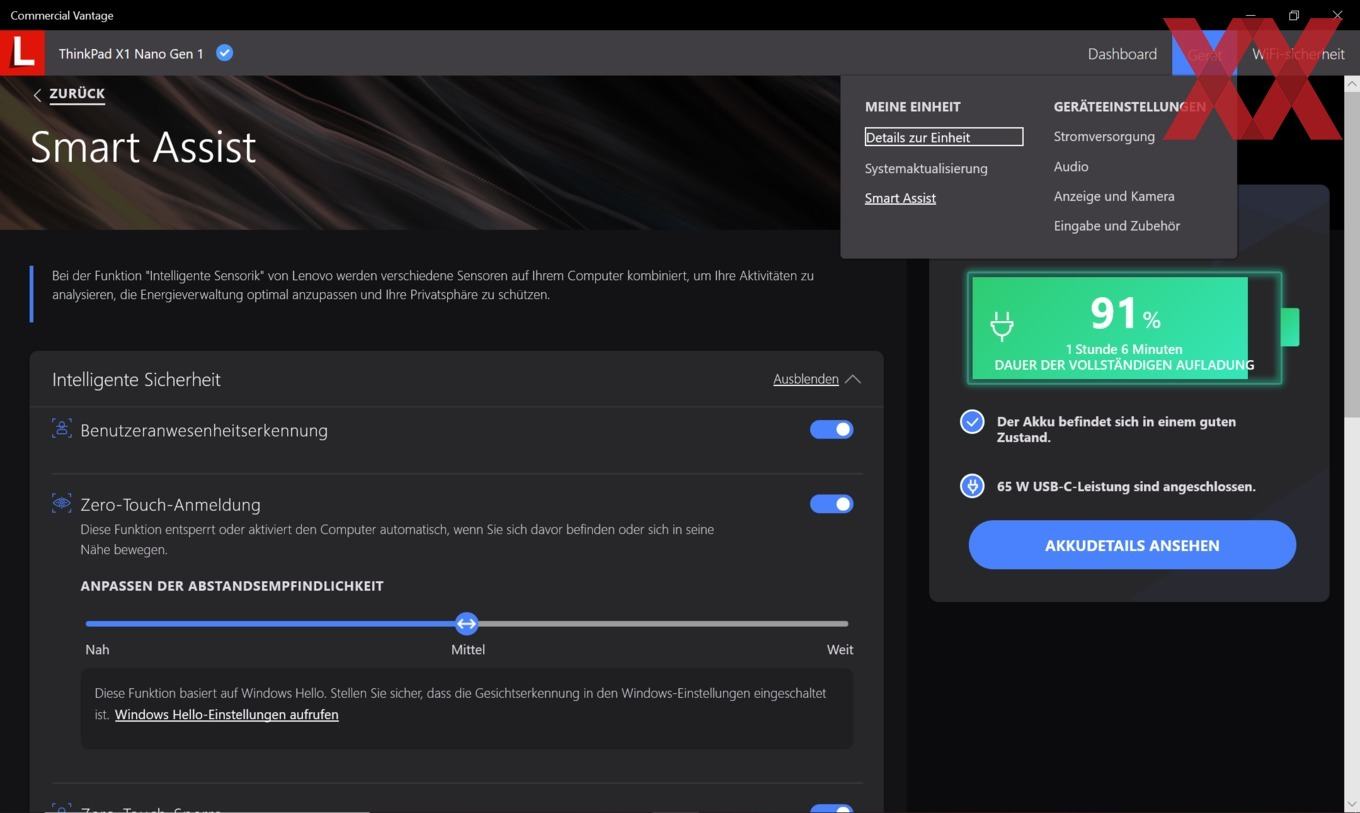Click the USB-C power plug icon
This screenshot has width=1360, height=813.
point(972,486)
